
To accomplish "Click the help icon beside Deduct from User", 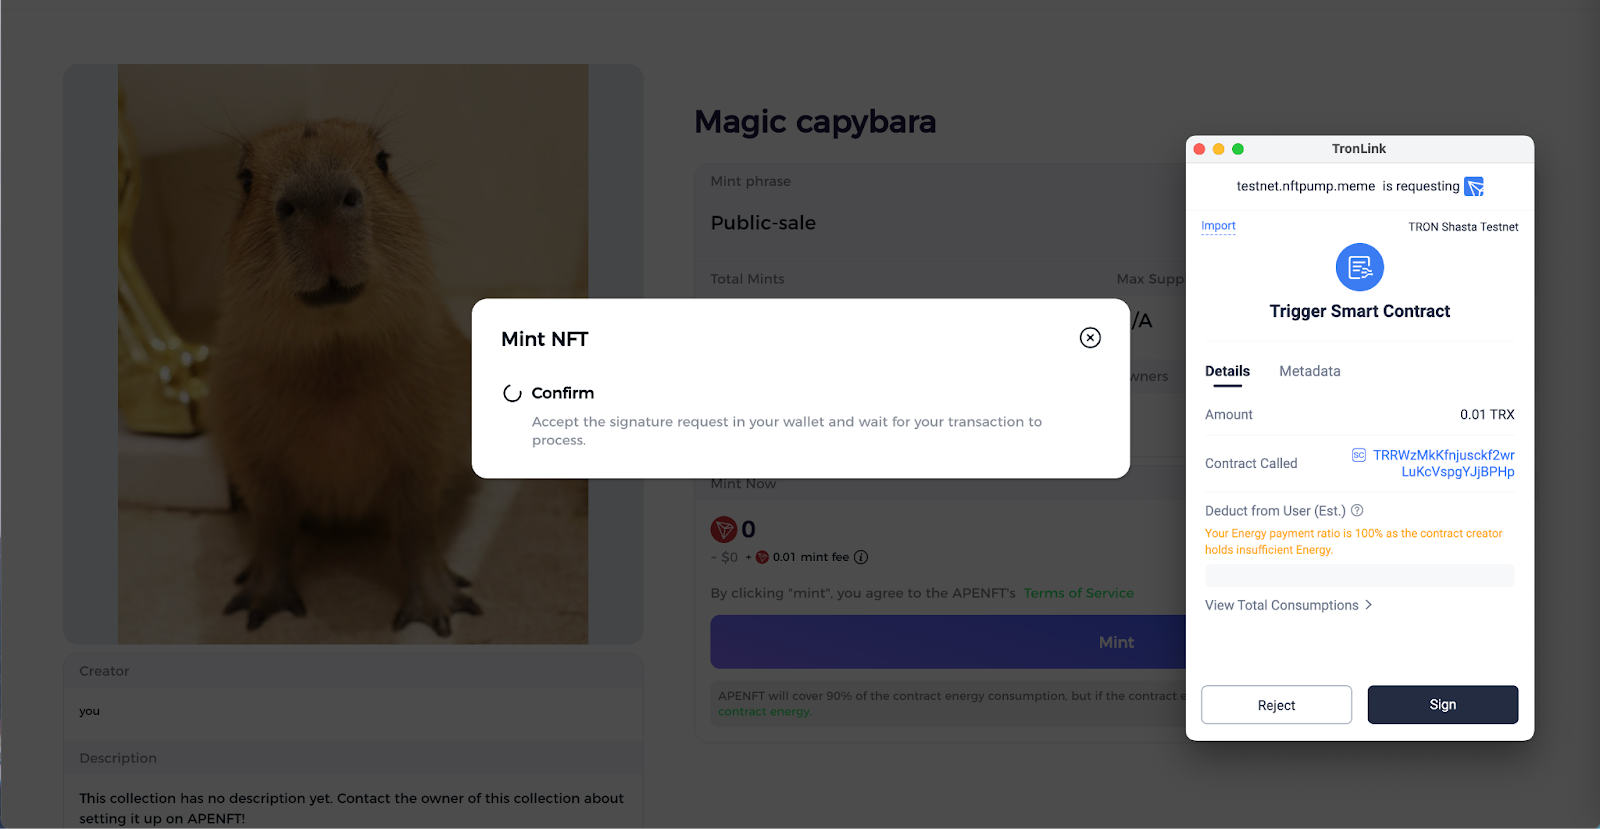I will pos(1357,511).
